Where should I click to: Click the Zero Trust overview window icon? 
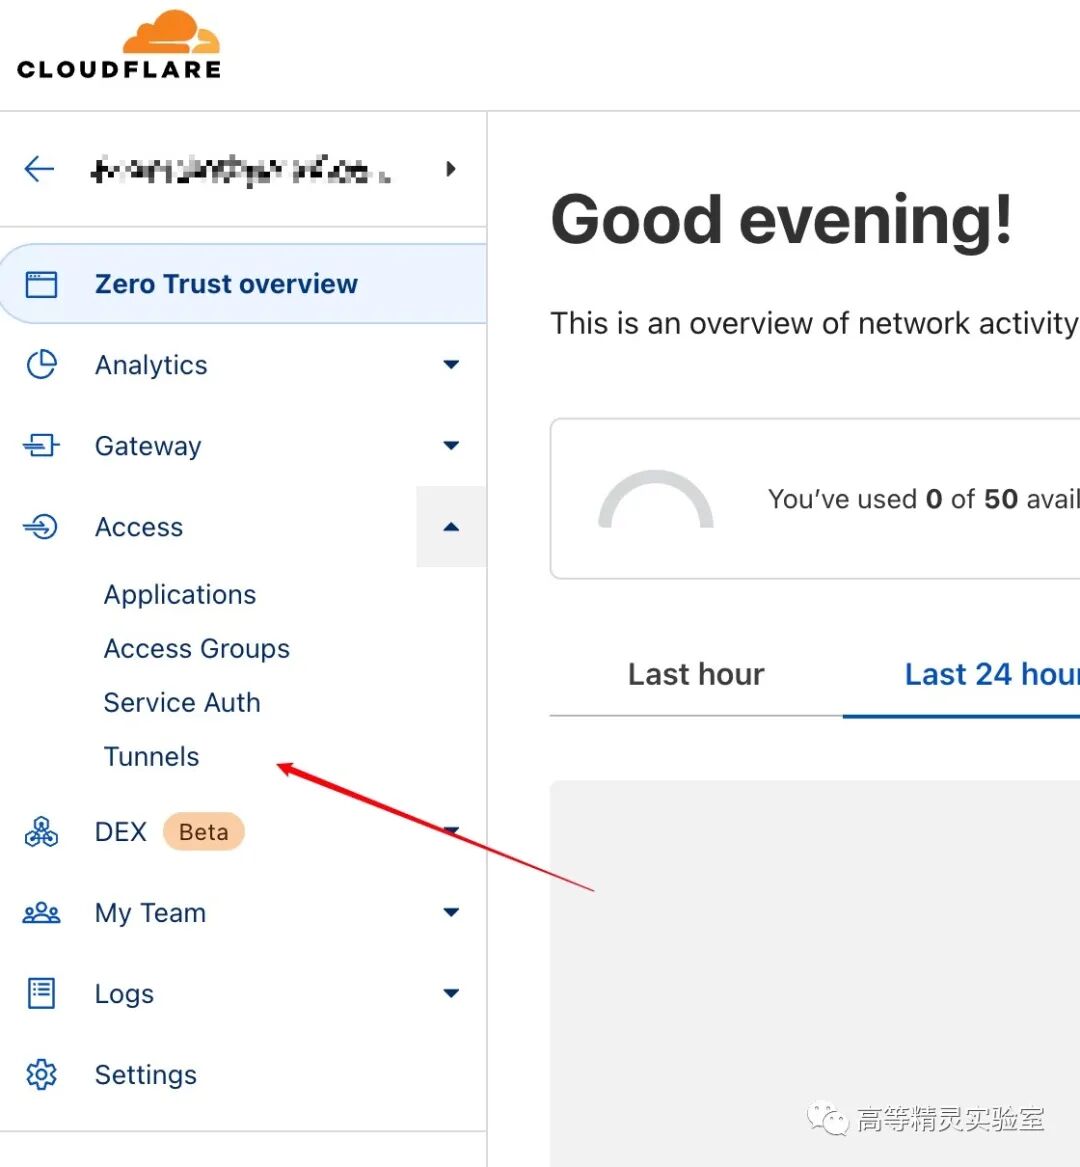tap(41, 284)
